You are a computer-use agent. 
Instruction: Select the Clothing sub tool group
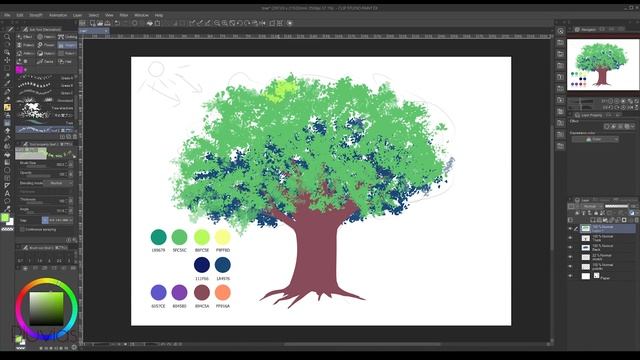click(67, 37)
